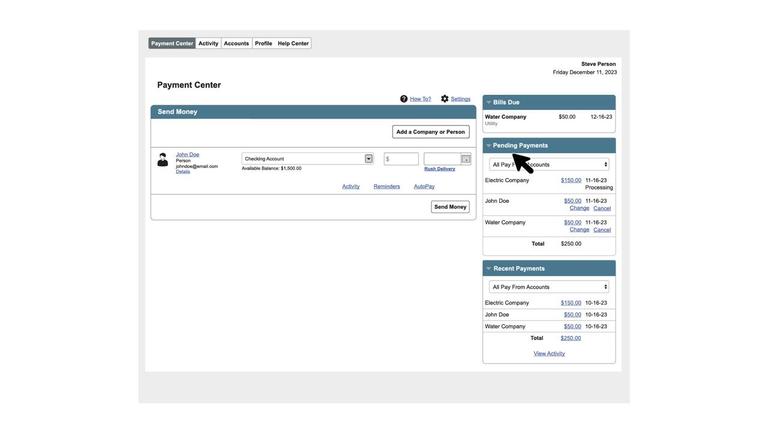
Task: Open the Profile tab
Action: click(x=264, y=43)
